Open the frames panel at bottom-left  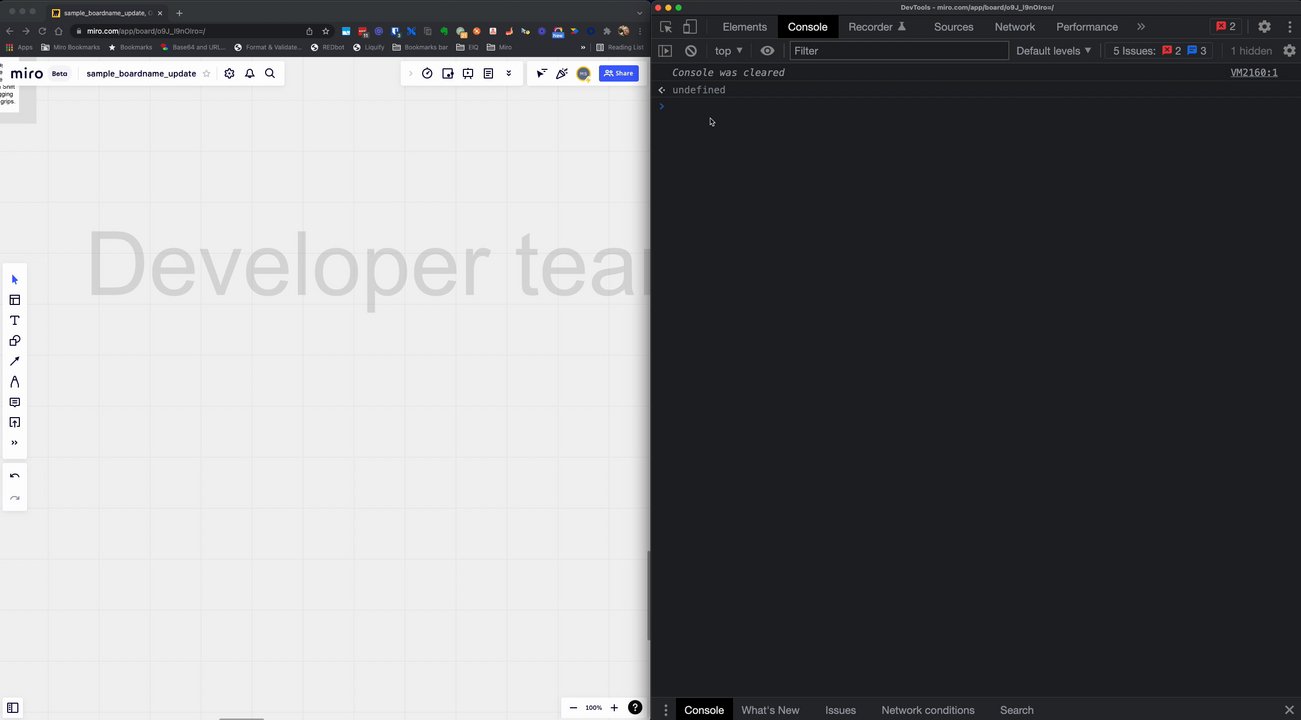pyautogui.click(x=13, y=708)
